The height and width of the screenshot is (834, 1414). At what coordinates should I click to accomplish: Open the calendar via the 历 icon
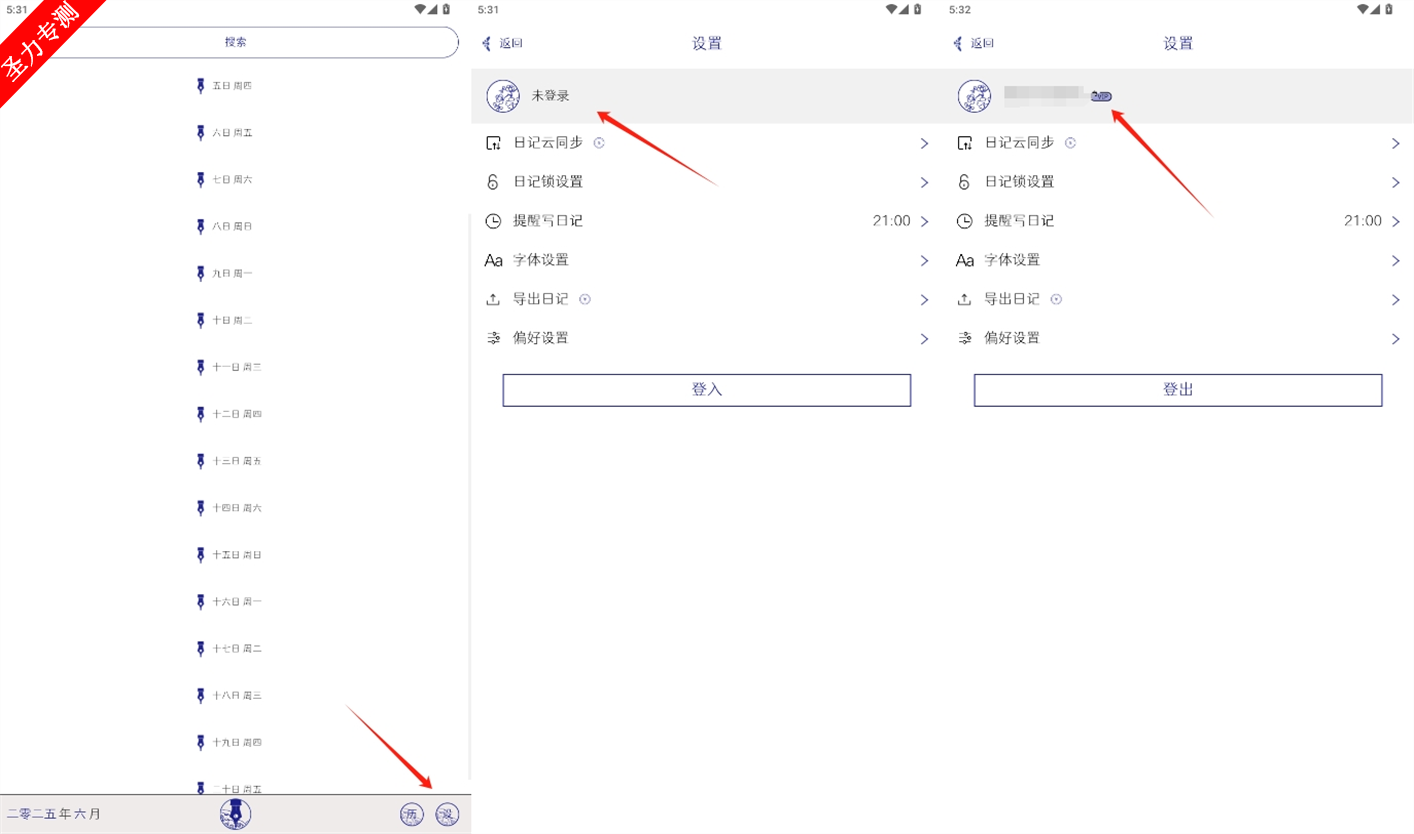[x=412, y=814]
